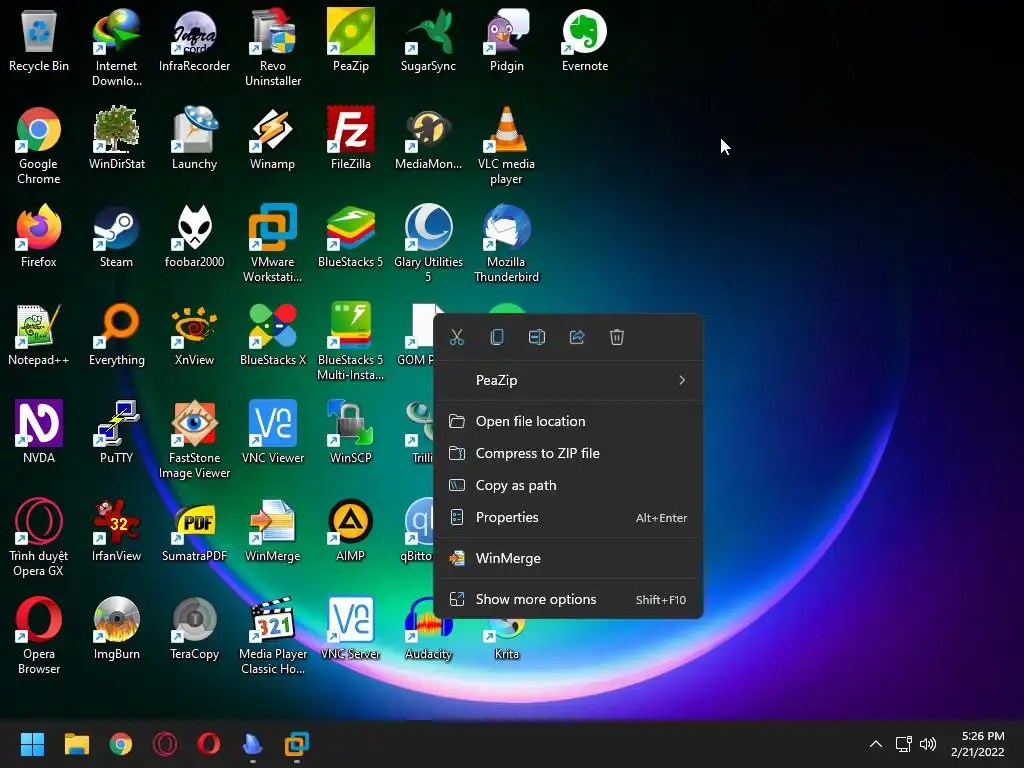The height and width of the screenshot is (768, 1024).
Task: Select the WinMerge desktop shortcut
Action: point(273,529)
